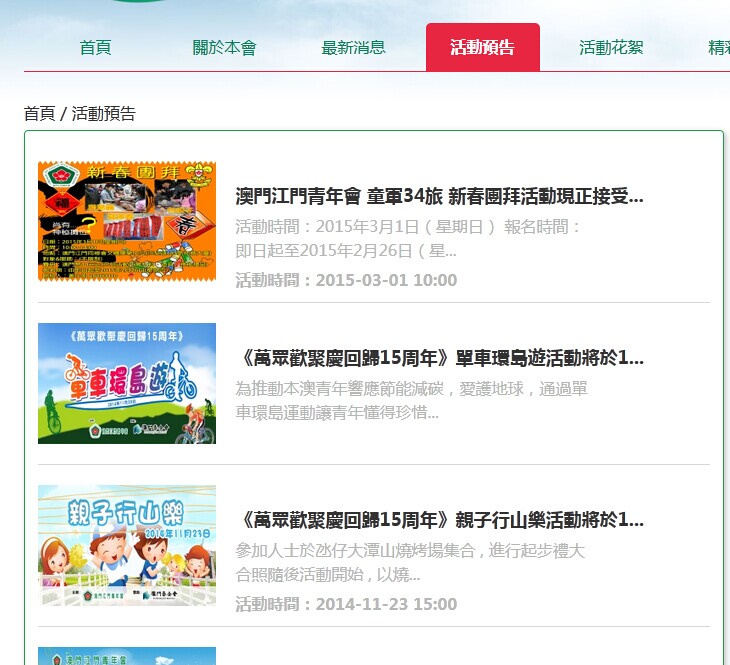Open the 親子行山樂活動 headline link
This screenshot has width=730, height=665.
[x=439, y=519]
